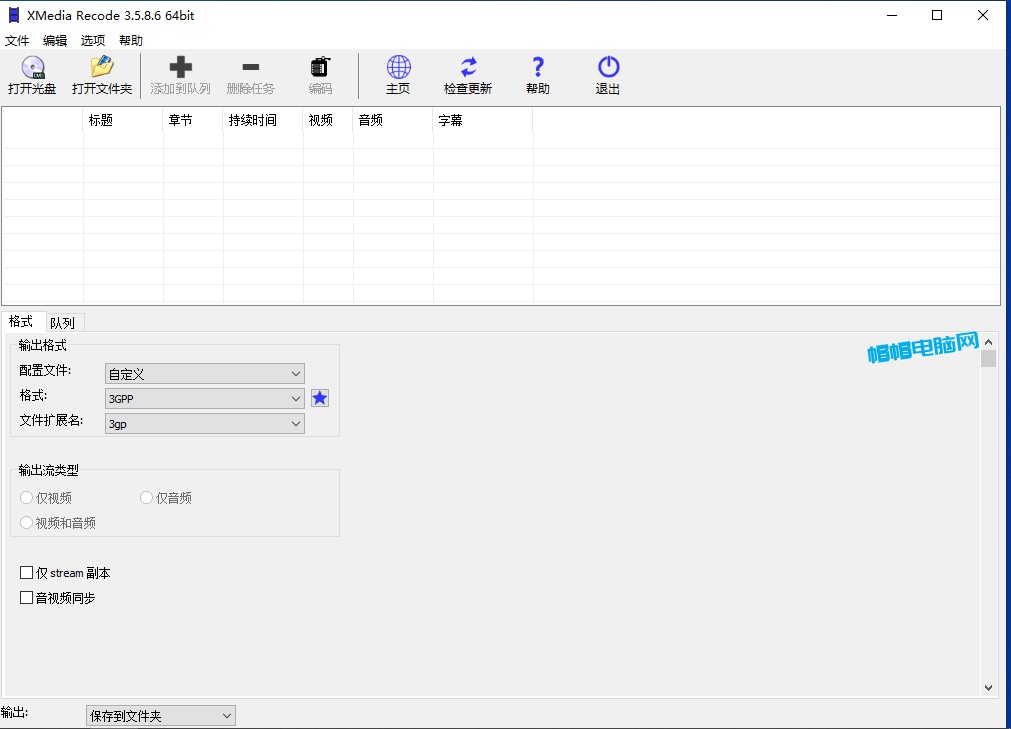The image size is (1011, 729).
Task: Open the 格式 3GPP dropdown
Action: [x=205, y=398]
